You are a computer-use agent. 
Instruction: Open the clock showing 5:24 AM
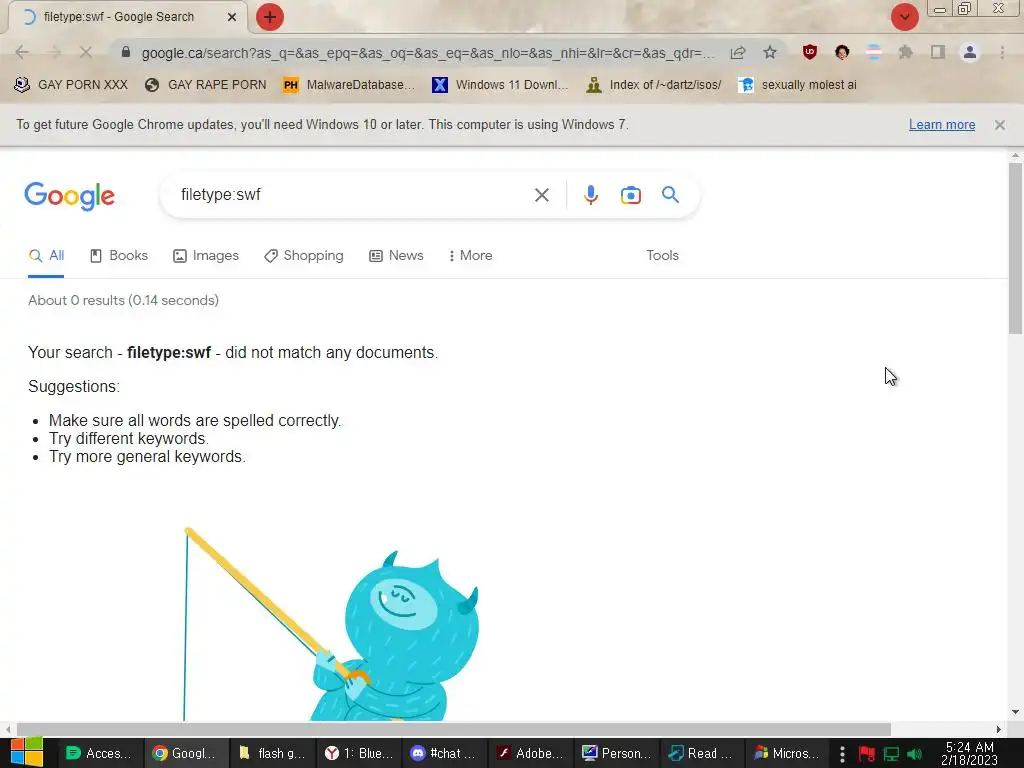[x=969, y=753]
